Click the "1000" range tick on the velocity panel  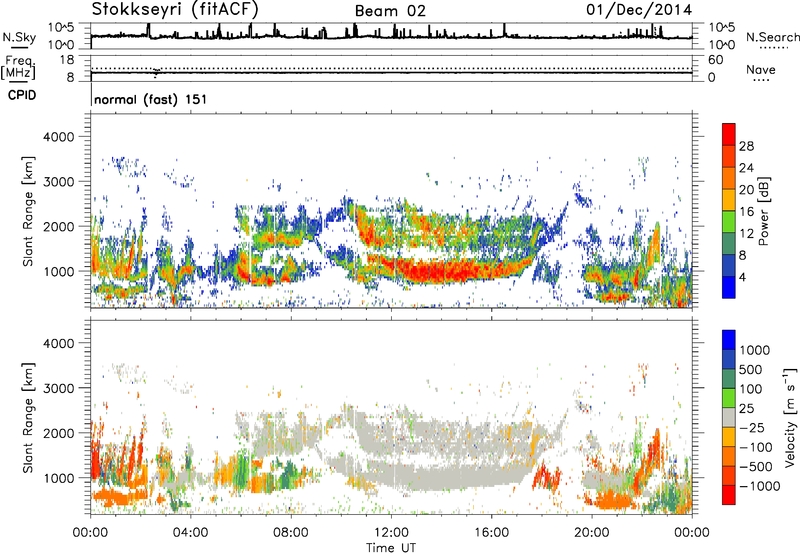[x=58, y=478]
